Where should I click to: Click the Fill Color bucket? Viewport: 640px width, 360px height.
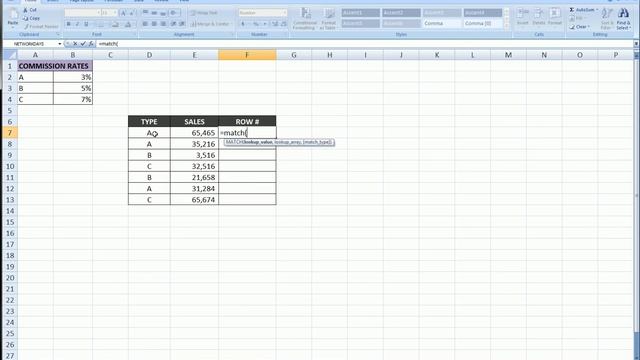pos(116,24)
